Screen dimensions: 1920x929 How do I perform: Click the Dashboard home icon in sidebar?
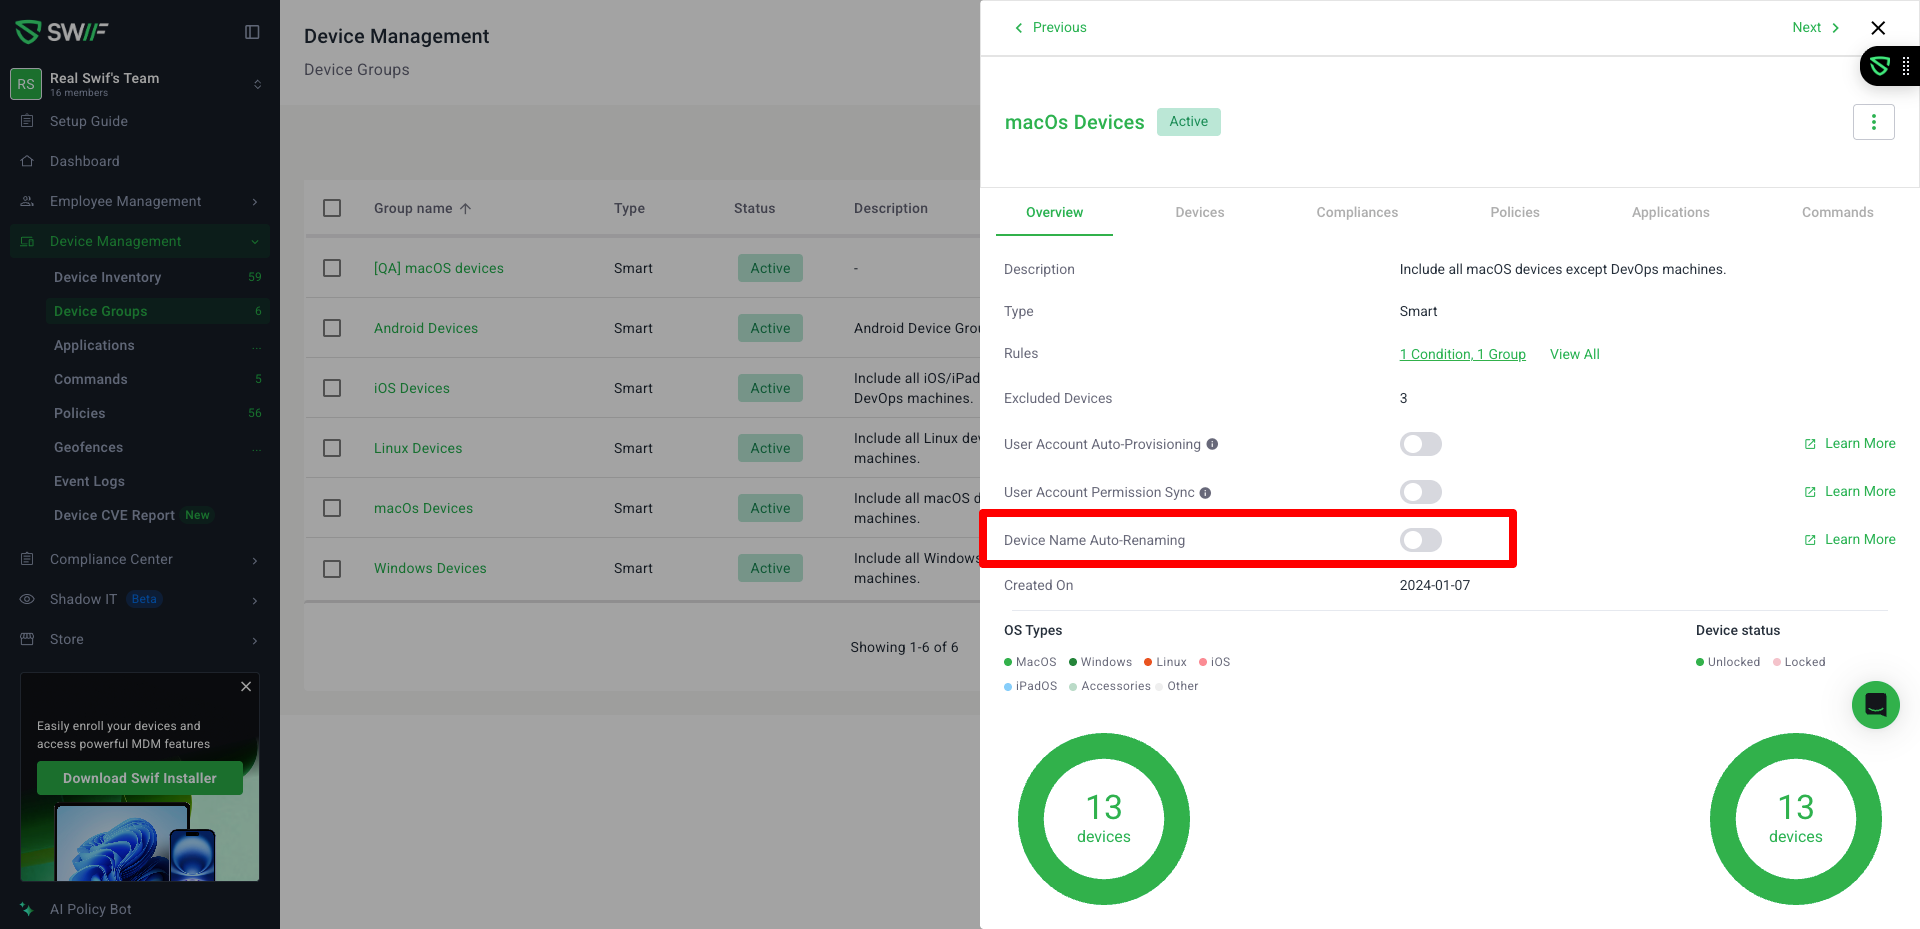pyautogui.click(x=27, y=161)
